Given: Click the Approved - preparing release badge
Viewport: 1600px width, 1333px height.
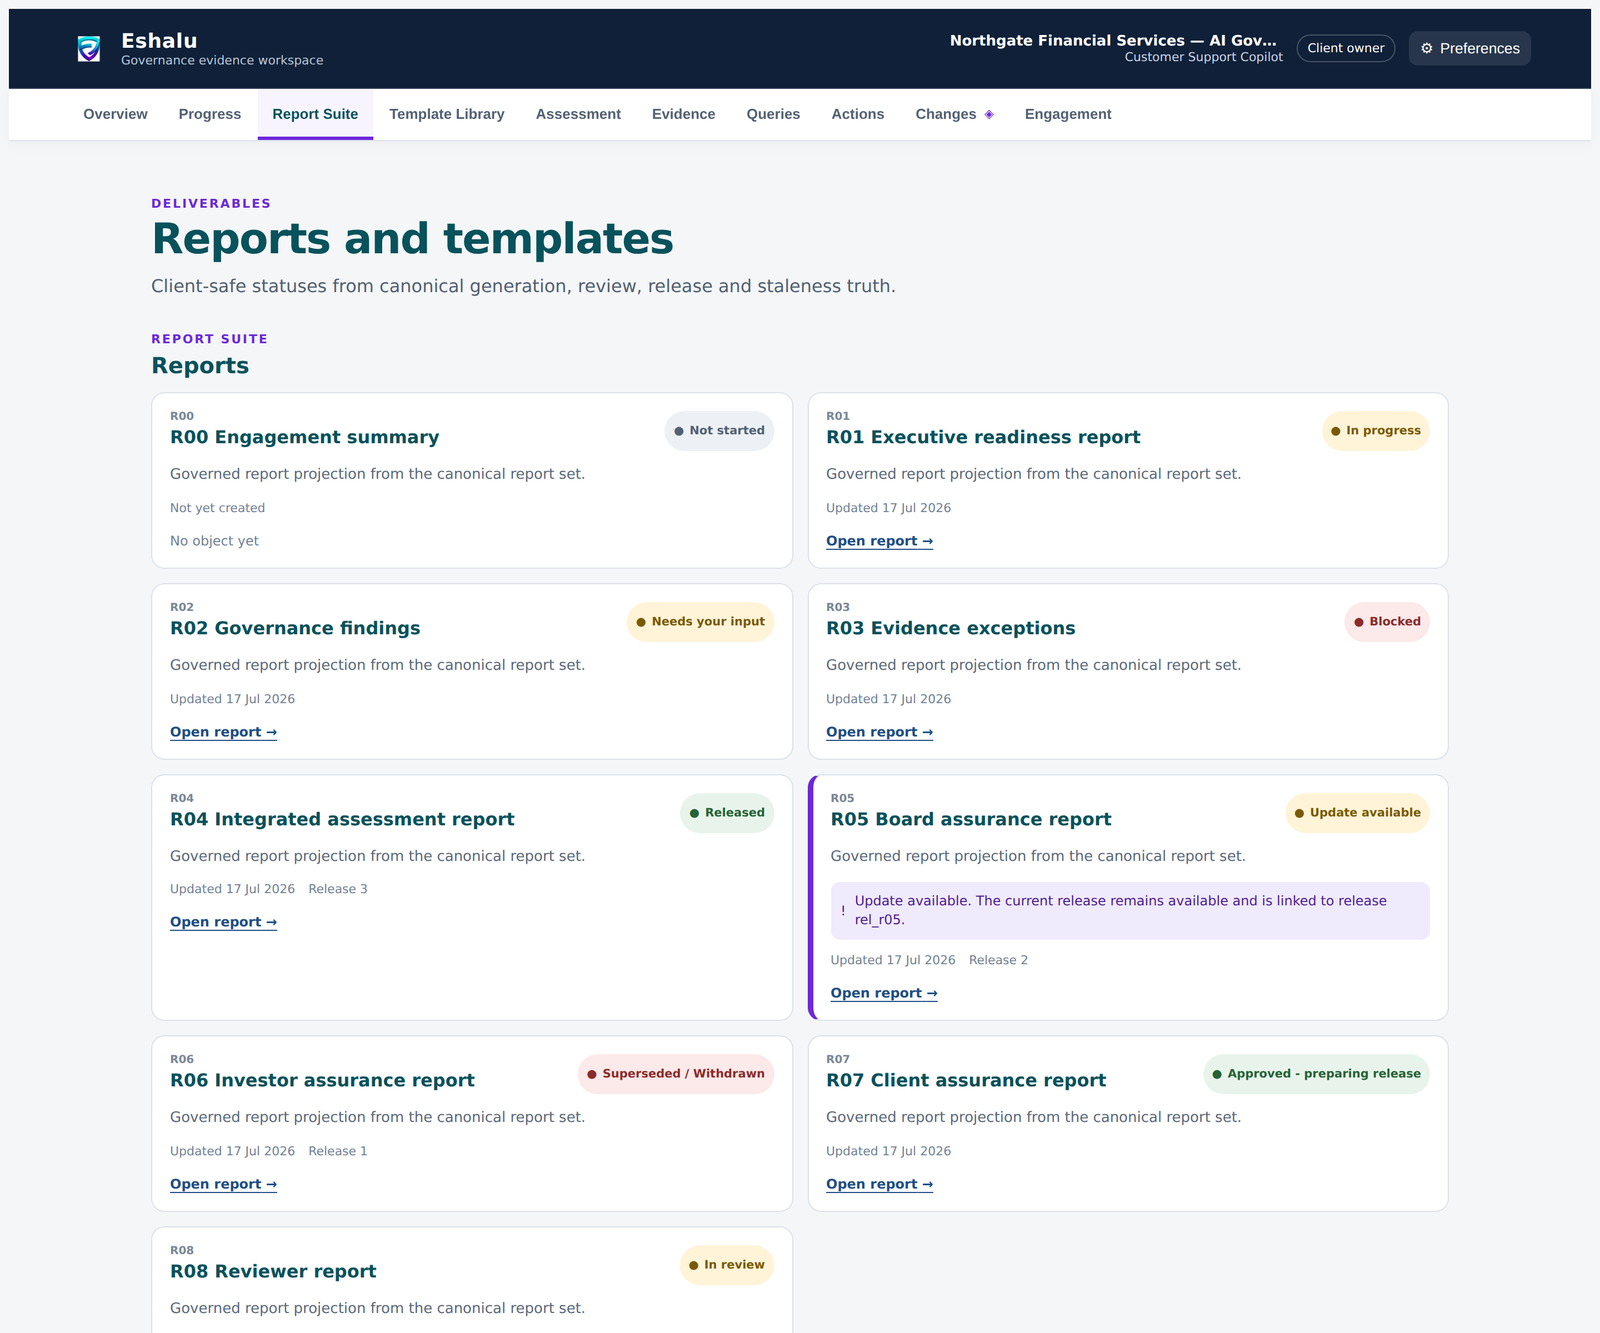Looking at the screenshot, I should [x=1316, y=1074].
